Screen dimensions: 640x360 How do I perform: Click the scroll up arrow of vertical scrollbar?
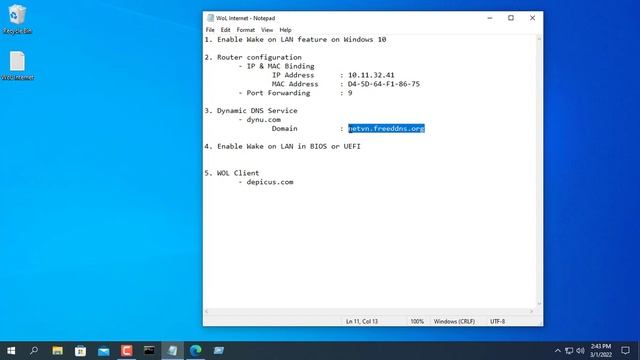point(539,39)
